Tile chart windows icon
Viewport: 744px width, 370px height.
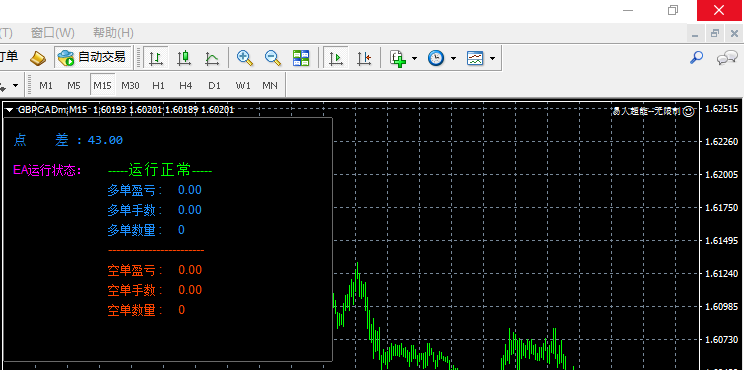(x=301, y=58)
